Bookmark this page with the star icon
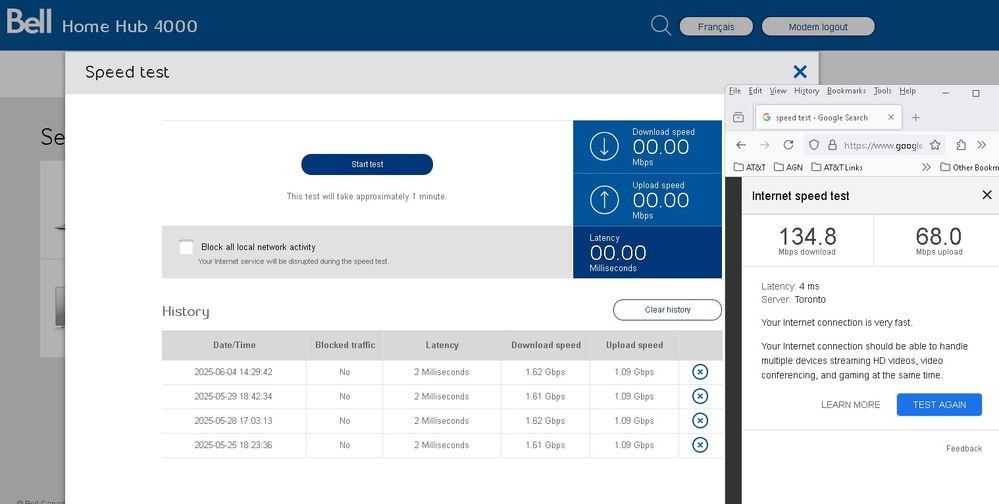 pyautogui.click(x=935, y=145)
